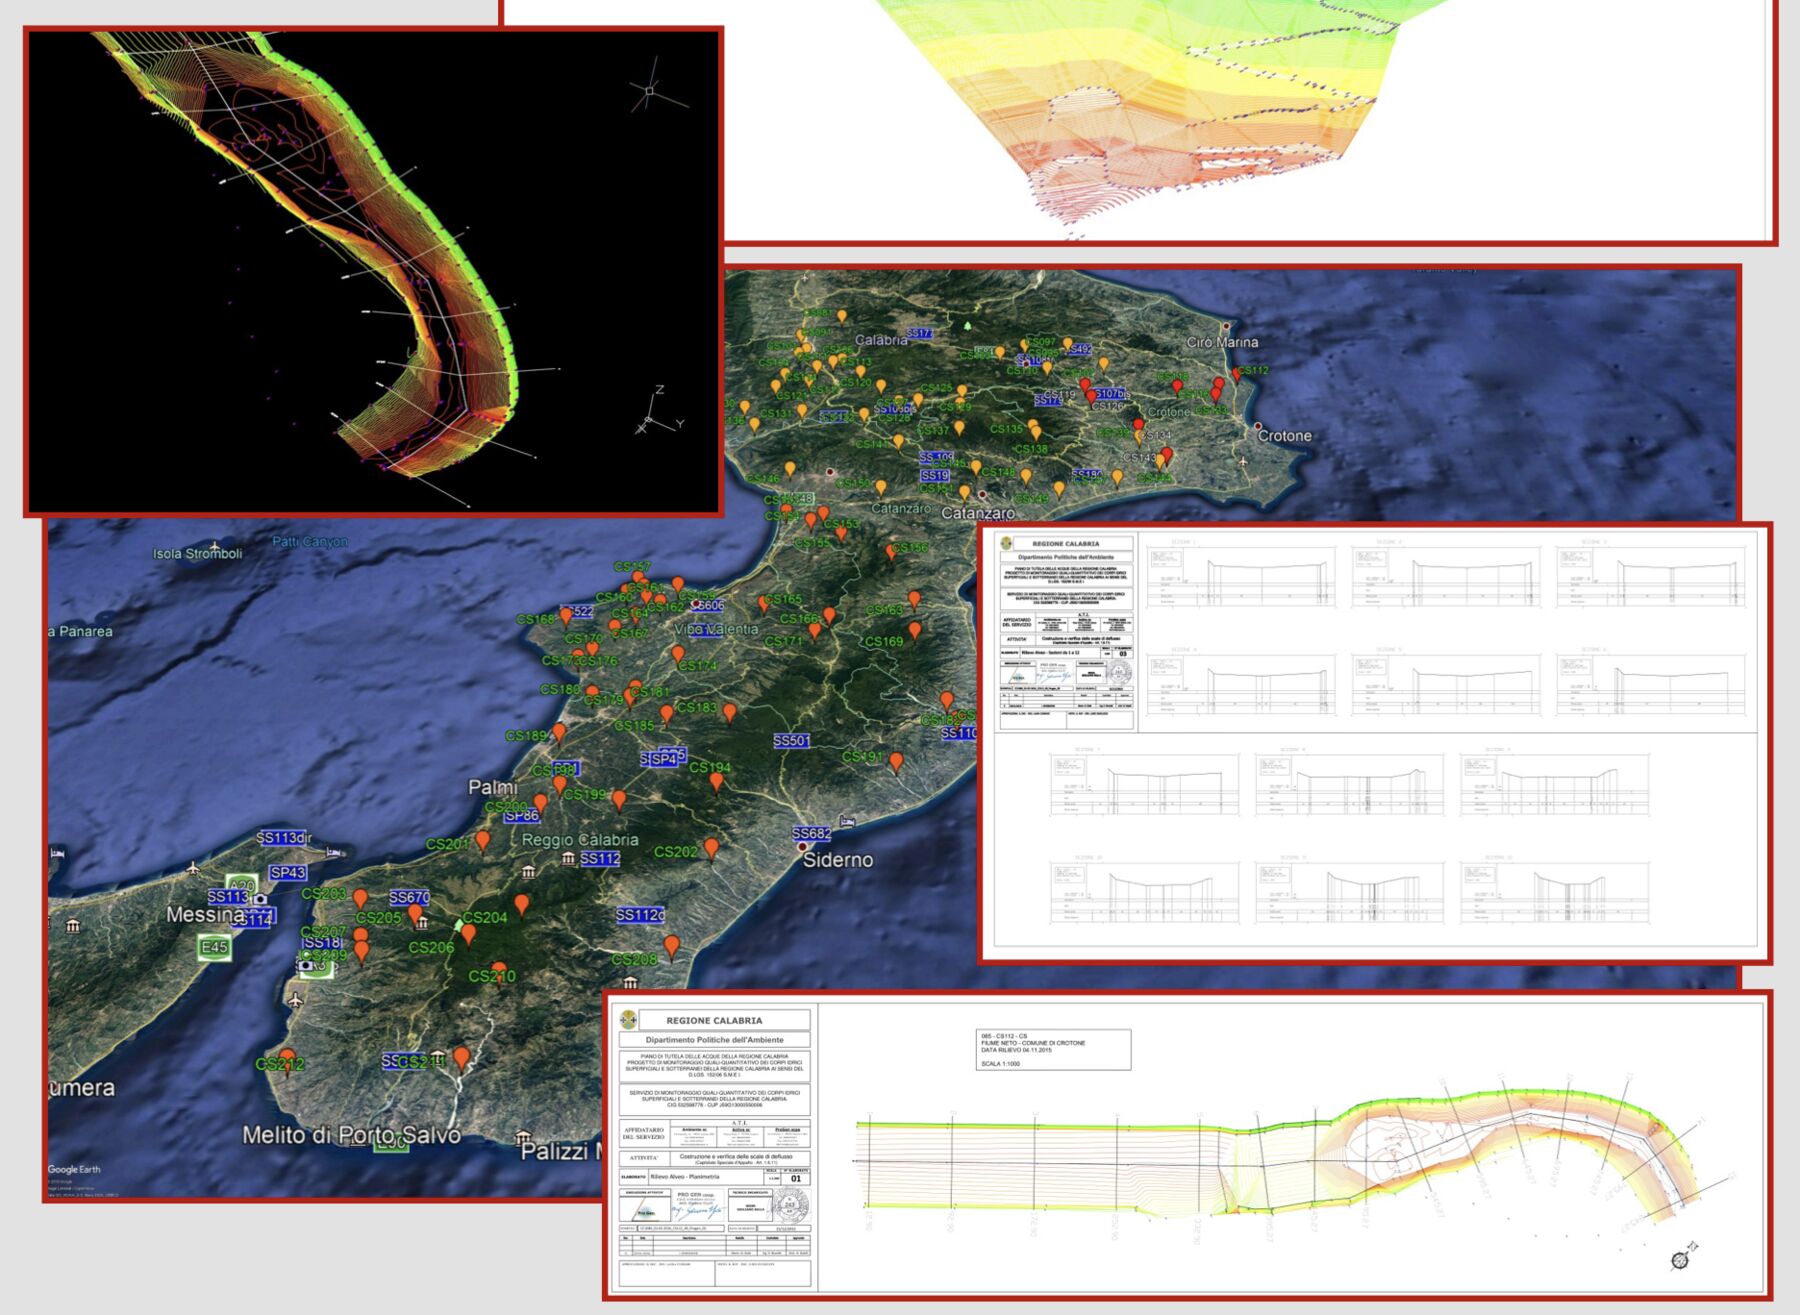
Task: Open the black 3D river model image
Action: (373, 271)
